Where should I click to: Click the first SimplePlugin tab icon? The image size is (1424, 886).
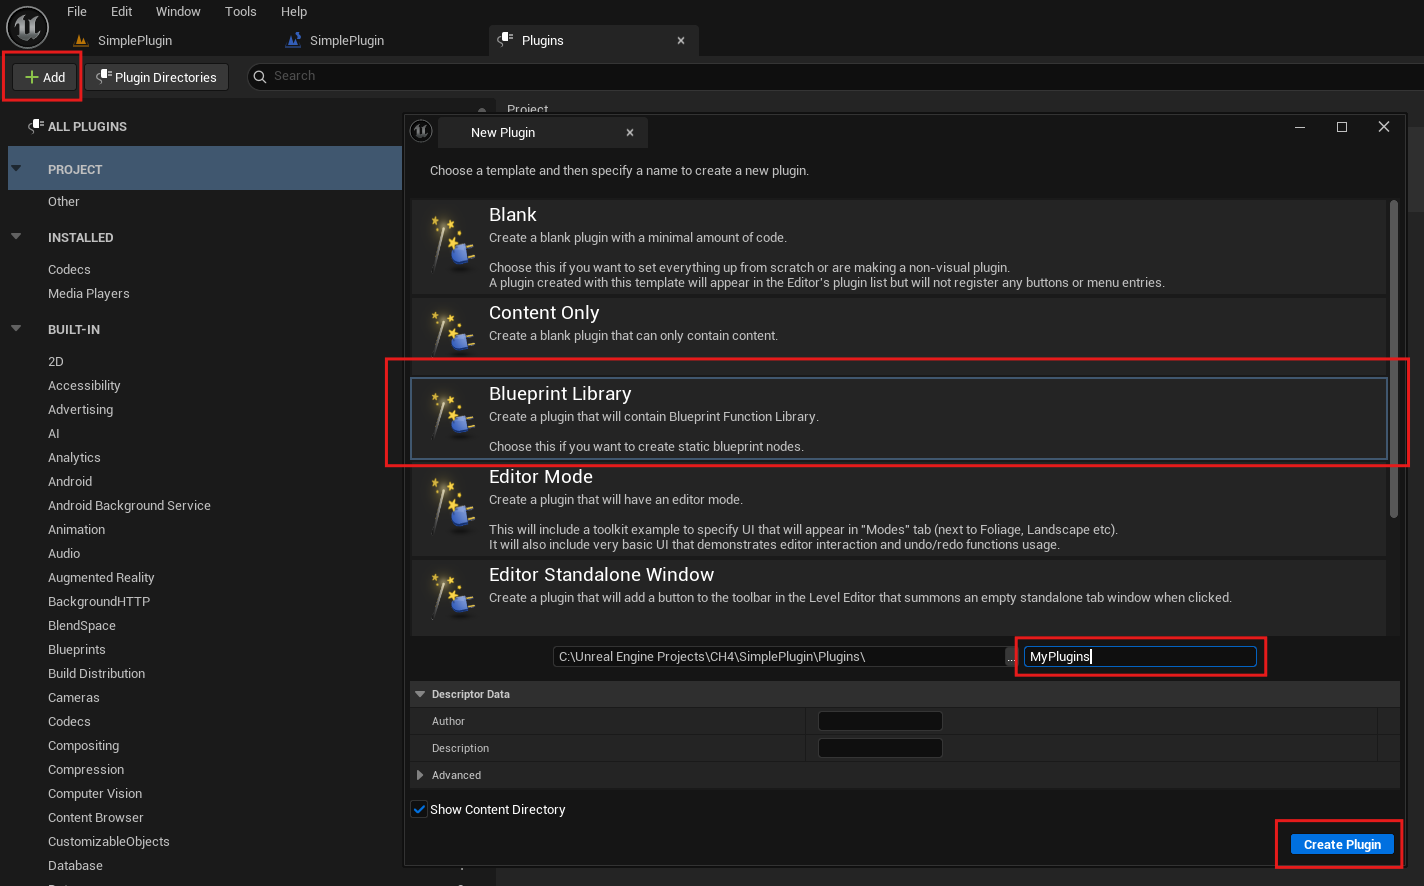point(82,40)
